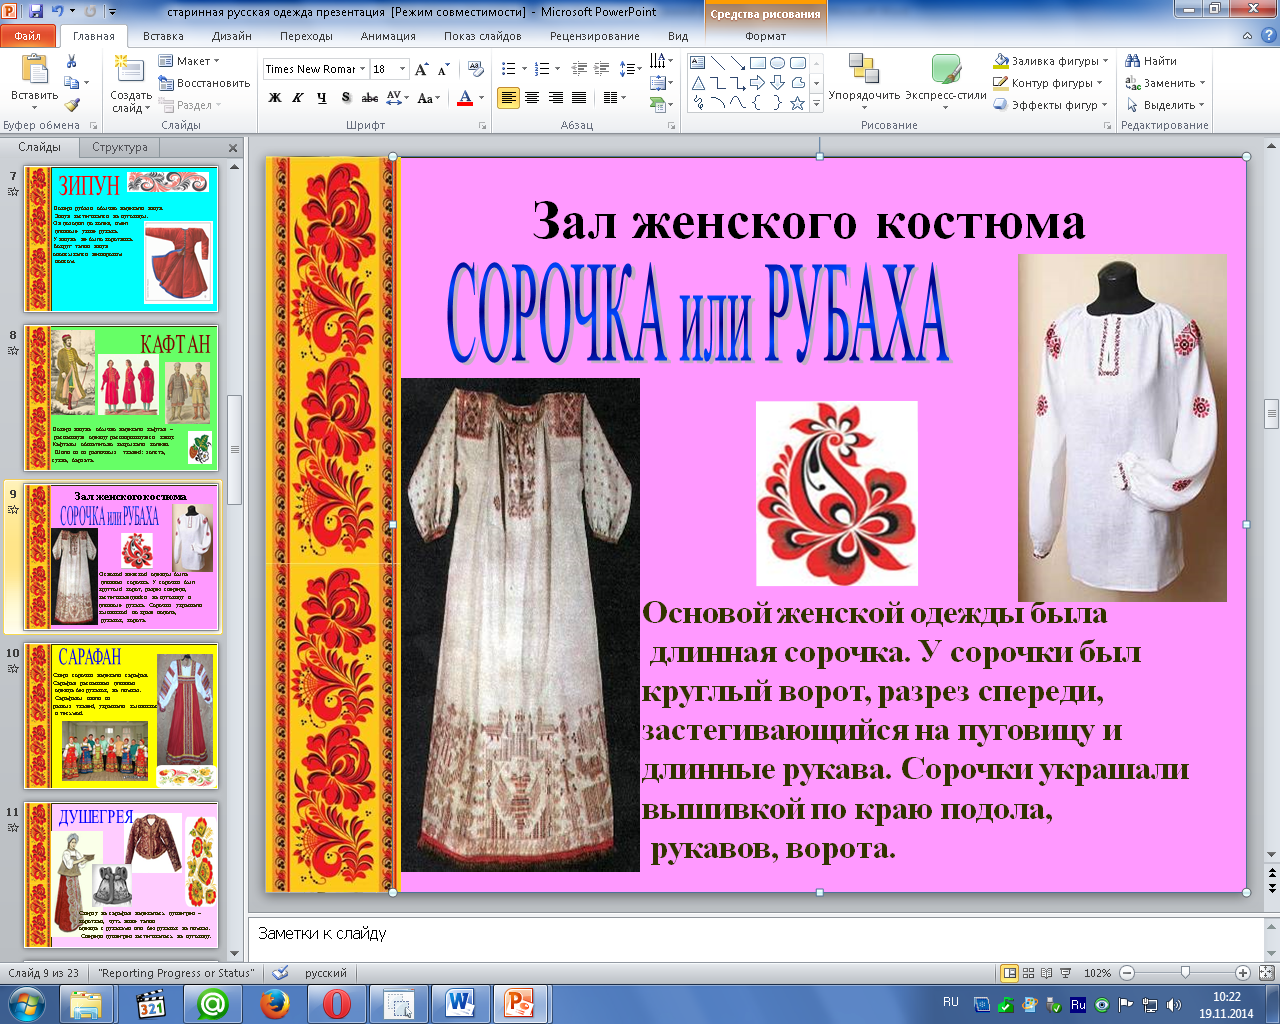This screenshot has width=1280, height=1024.
Task: Open the Формат drawing tools tab
Action: [x=766, y=36]
